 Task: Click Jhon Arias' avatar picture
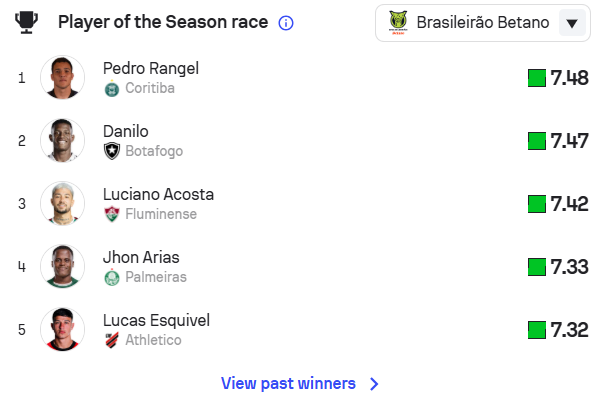[x=62, y=266]
